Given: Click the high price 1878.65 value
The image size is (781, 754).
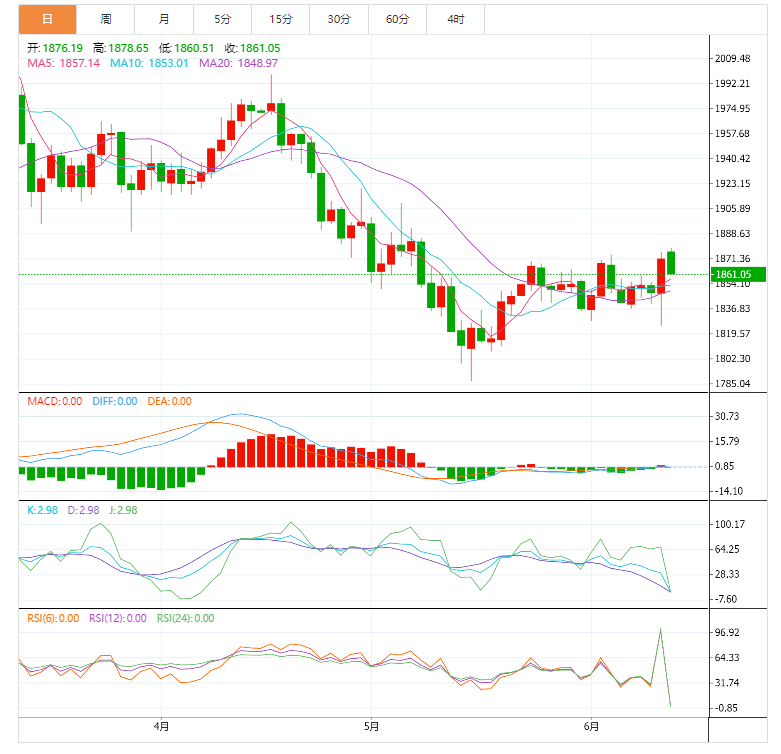Looking at the screenshot, I should [129, 48].
